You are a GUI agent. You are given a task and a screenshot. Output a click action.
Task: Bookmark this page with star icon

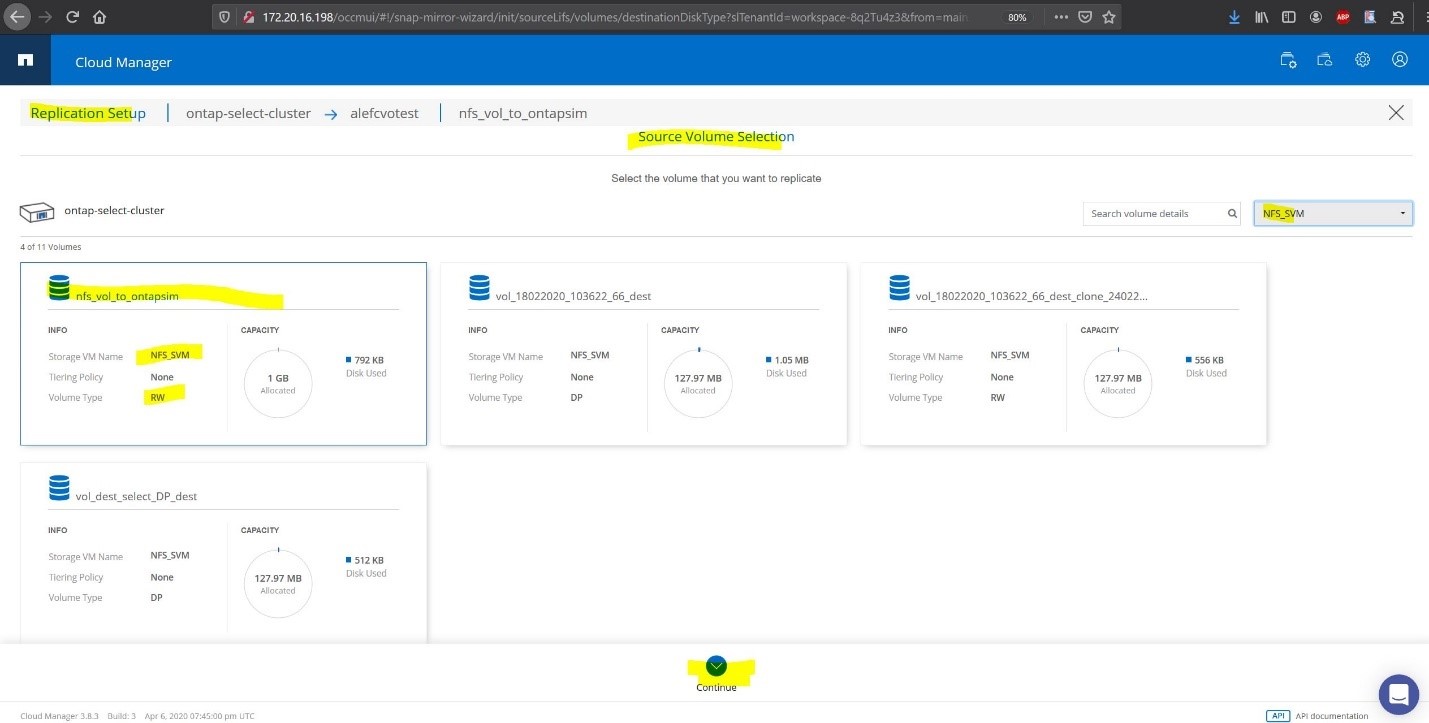(1109, 17)
